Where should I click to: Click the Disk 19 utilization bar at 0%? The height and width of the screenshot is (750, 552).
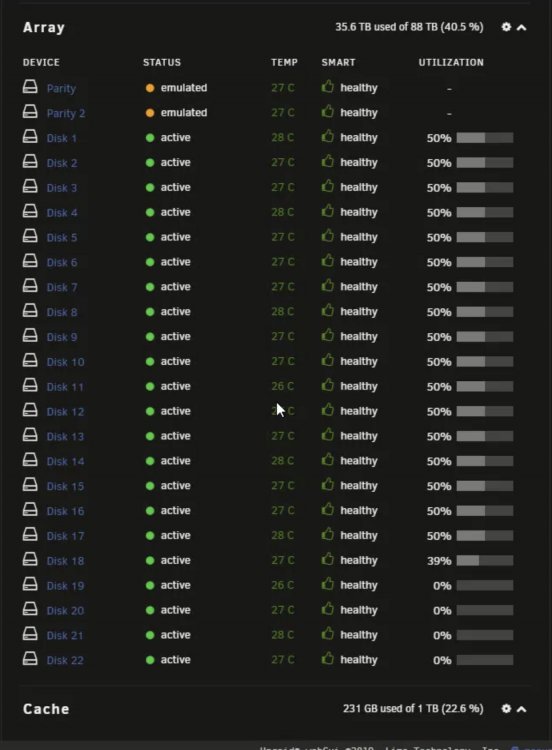[485, 586]
